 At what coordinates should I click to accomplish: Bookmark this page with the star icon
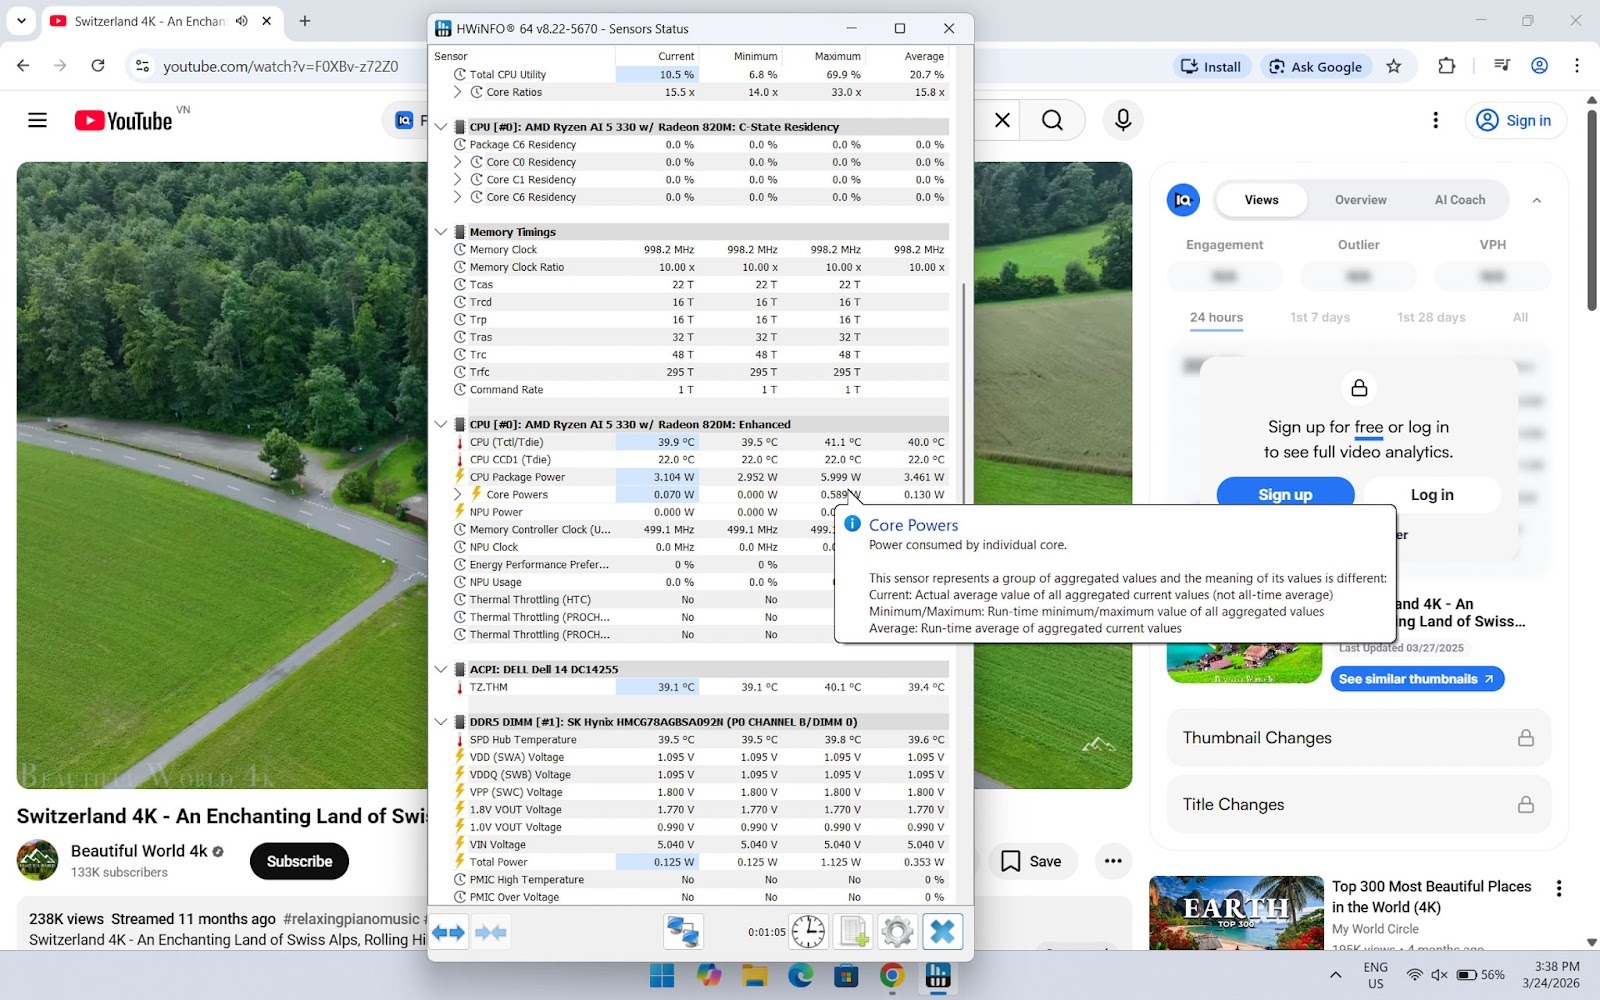[x=1394, y=66]
